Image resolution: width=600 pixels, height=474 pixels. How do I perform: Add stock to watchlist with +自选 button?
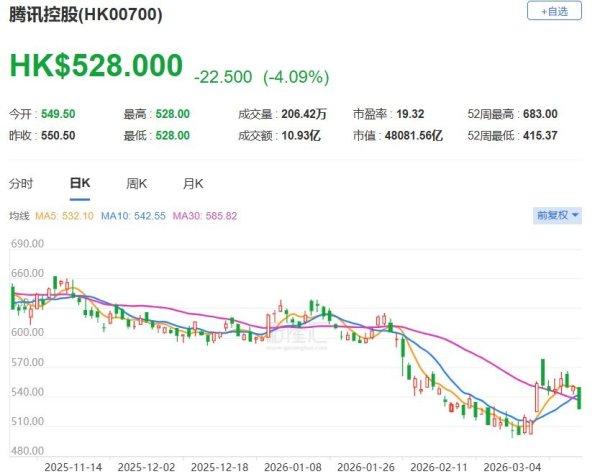click(554, 11)
